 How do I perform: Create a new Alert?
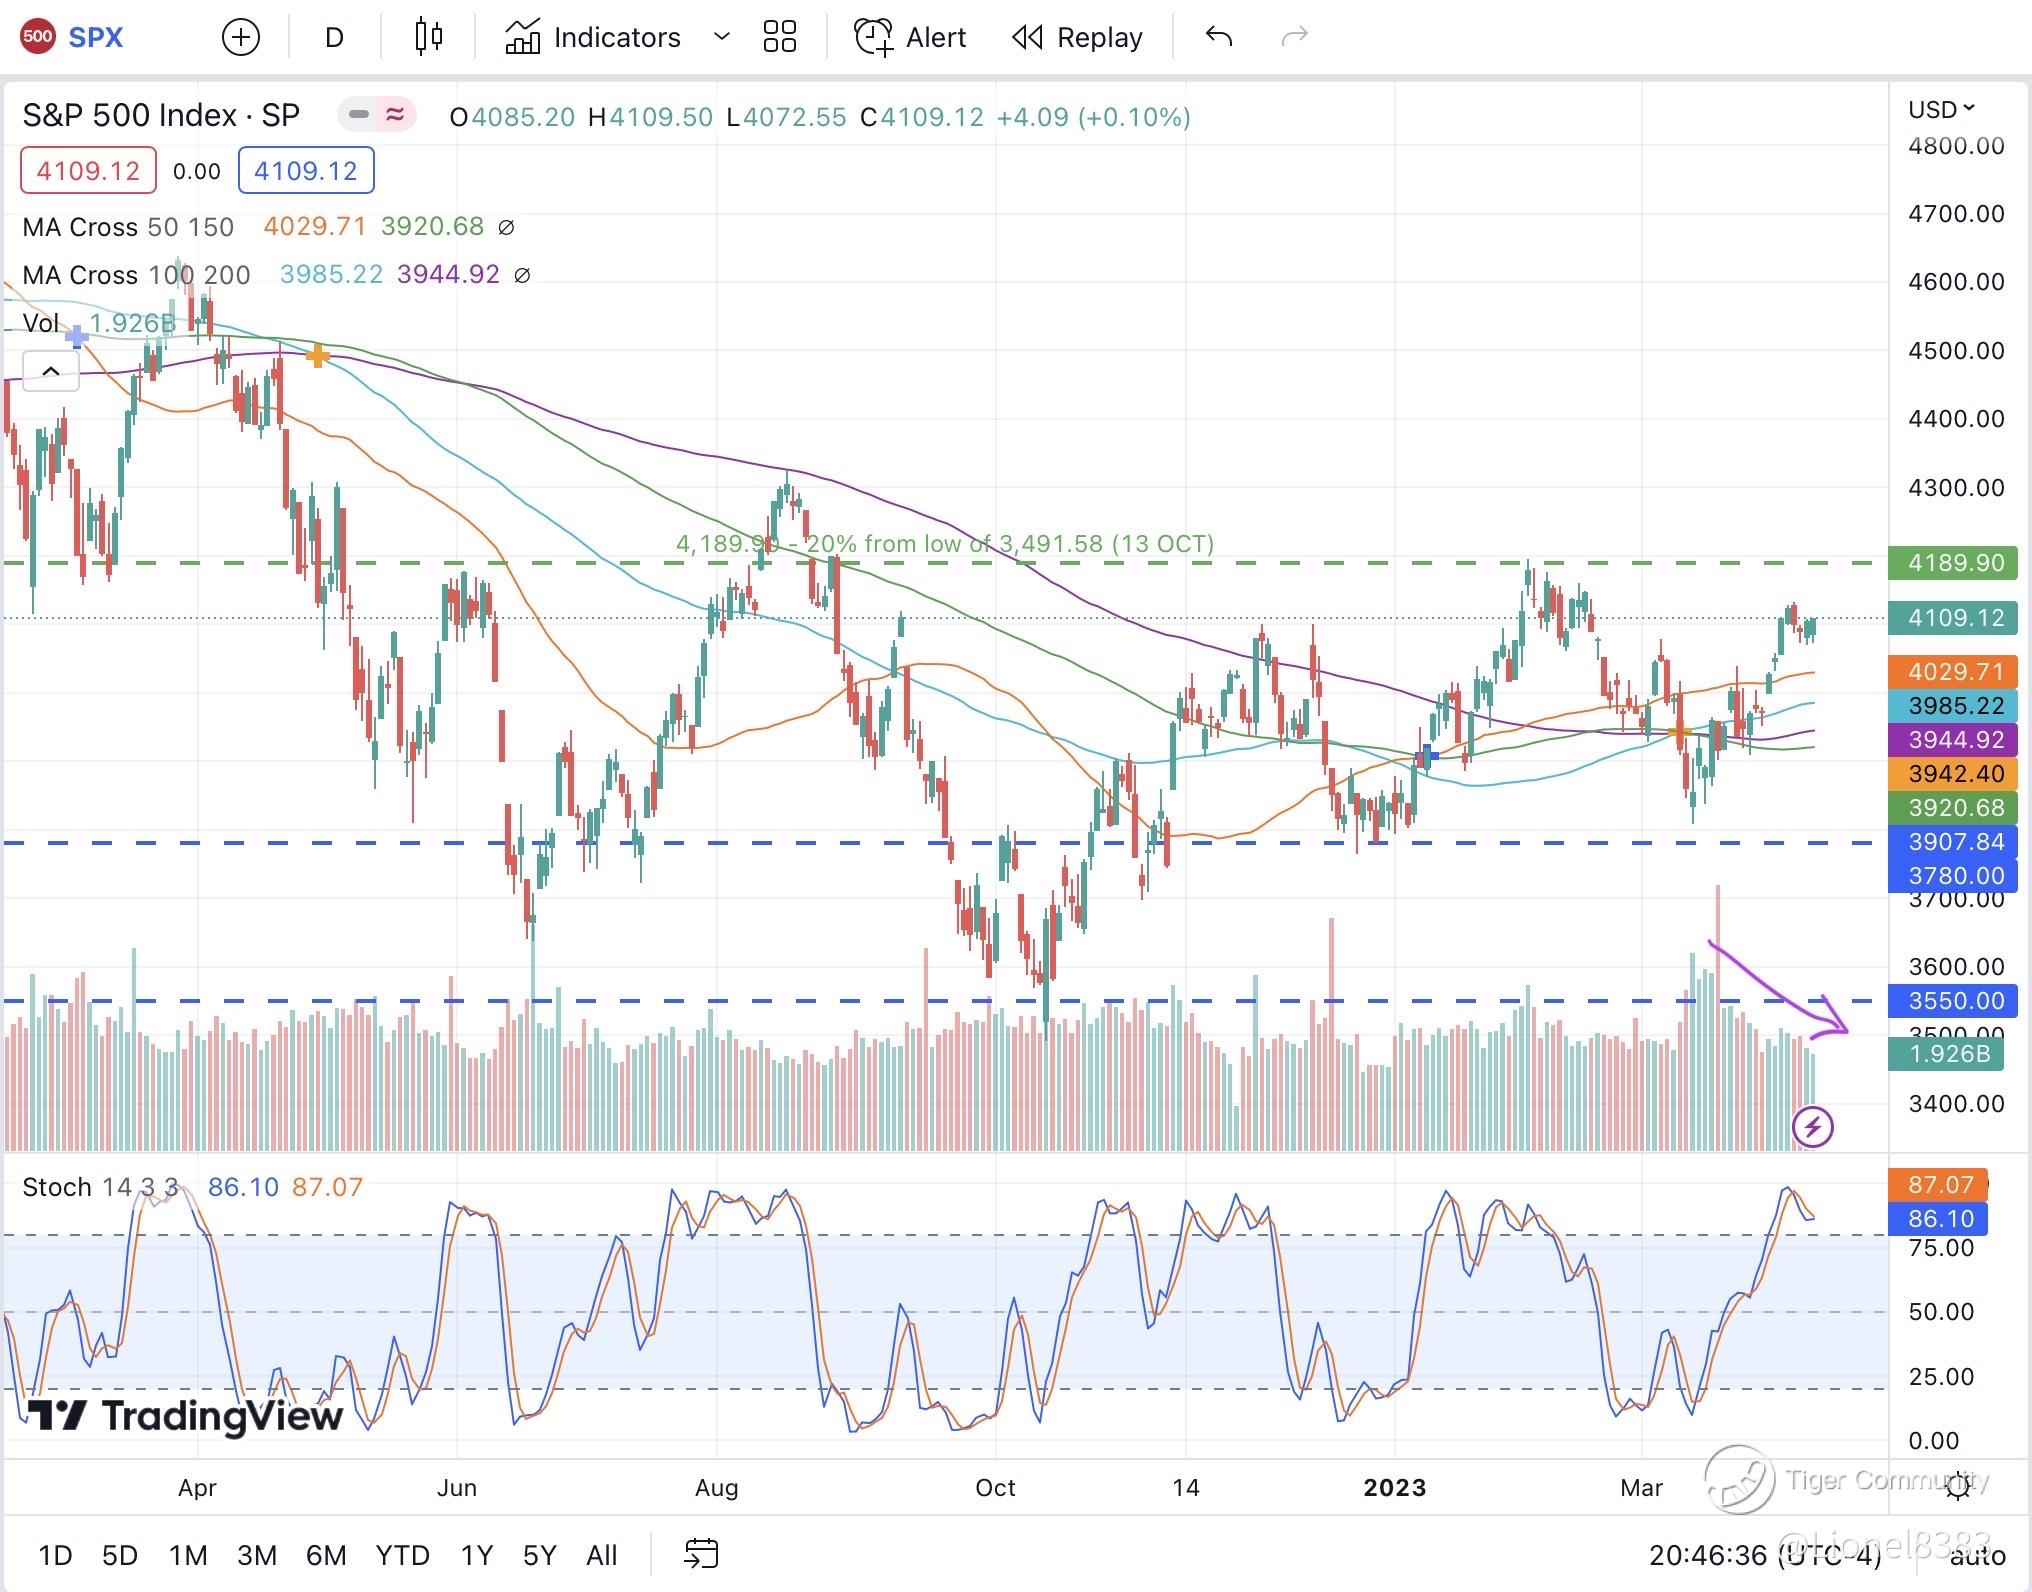tap(910, 38)
